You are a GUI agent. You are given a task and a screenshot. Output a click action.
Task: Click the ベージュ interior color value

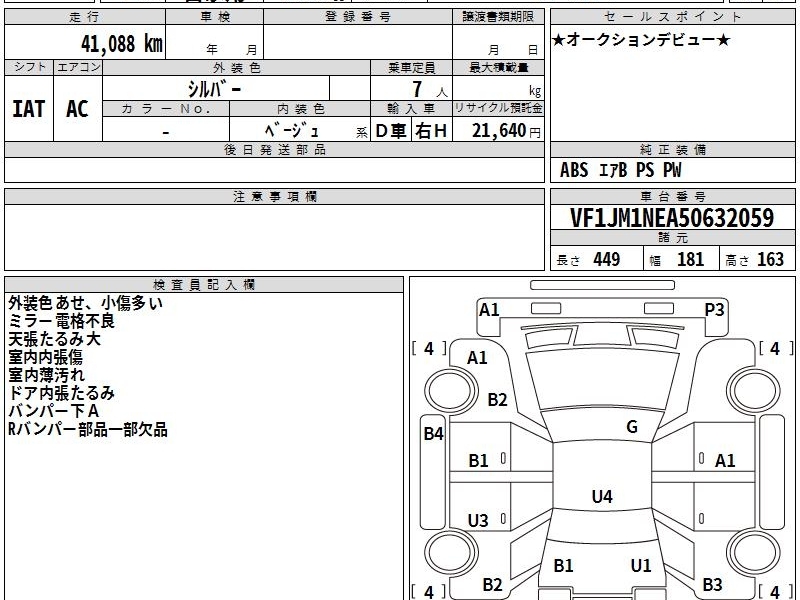click(x=292, y=131)
